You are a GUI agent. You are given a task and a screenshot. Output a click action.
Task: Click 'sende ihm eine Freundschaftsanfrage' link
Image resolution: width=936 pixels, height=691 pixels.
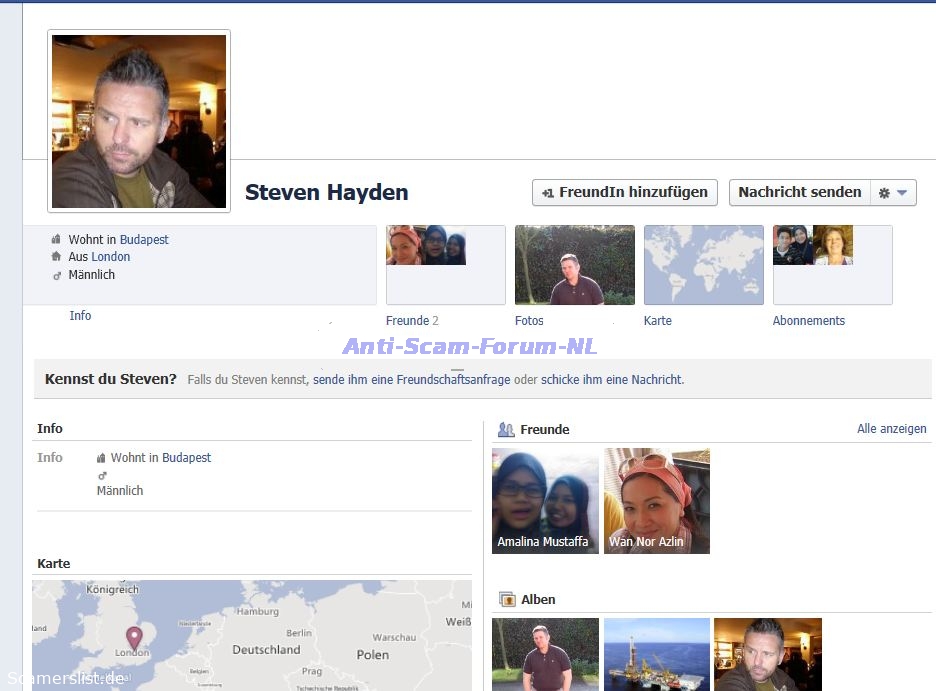tap(411, 380)
